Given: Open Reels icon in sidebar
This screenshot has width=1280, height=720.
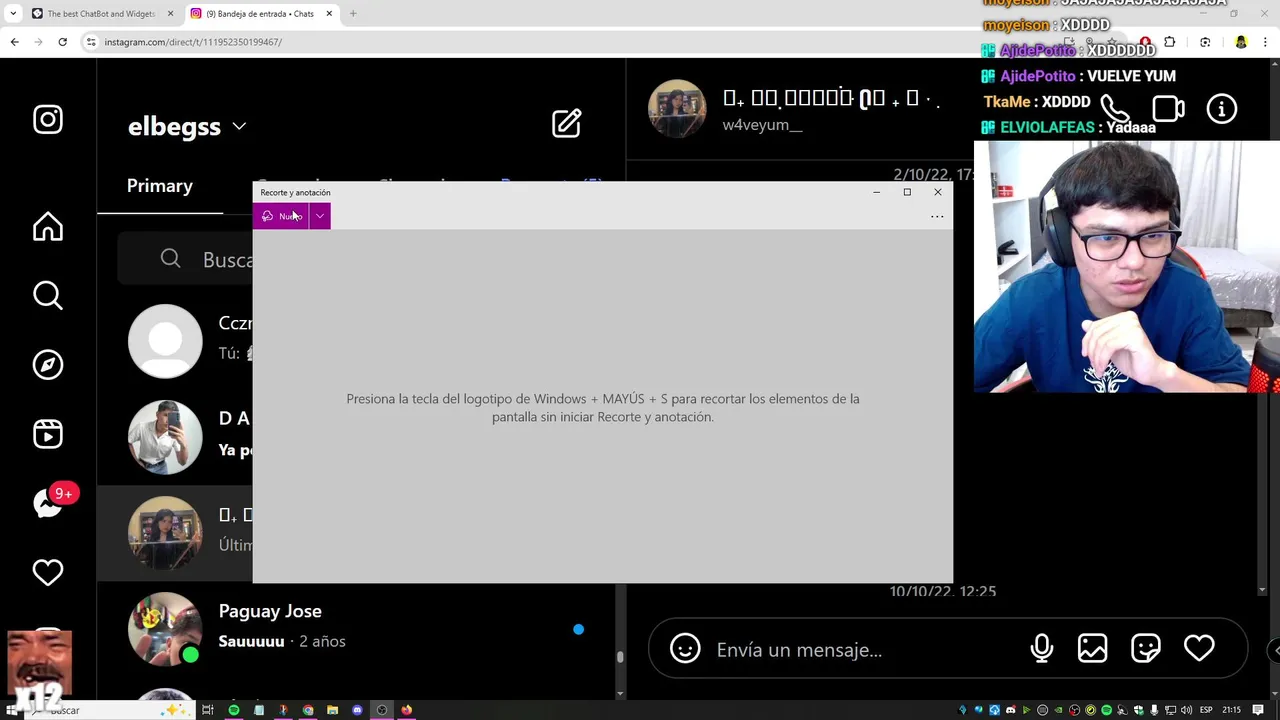Looking at the screenshot, I should tap(48, 434).
